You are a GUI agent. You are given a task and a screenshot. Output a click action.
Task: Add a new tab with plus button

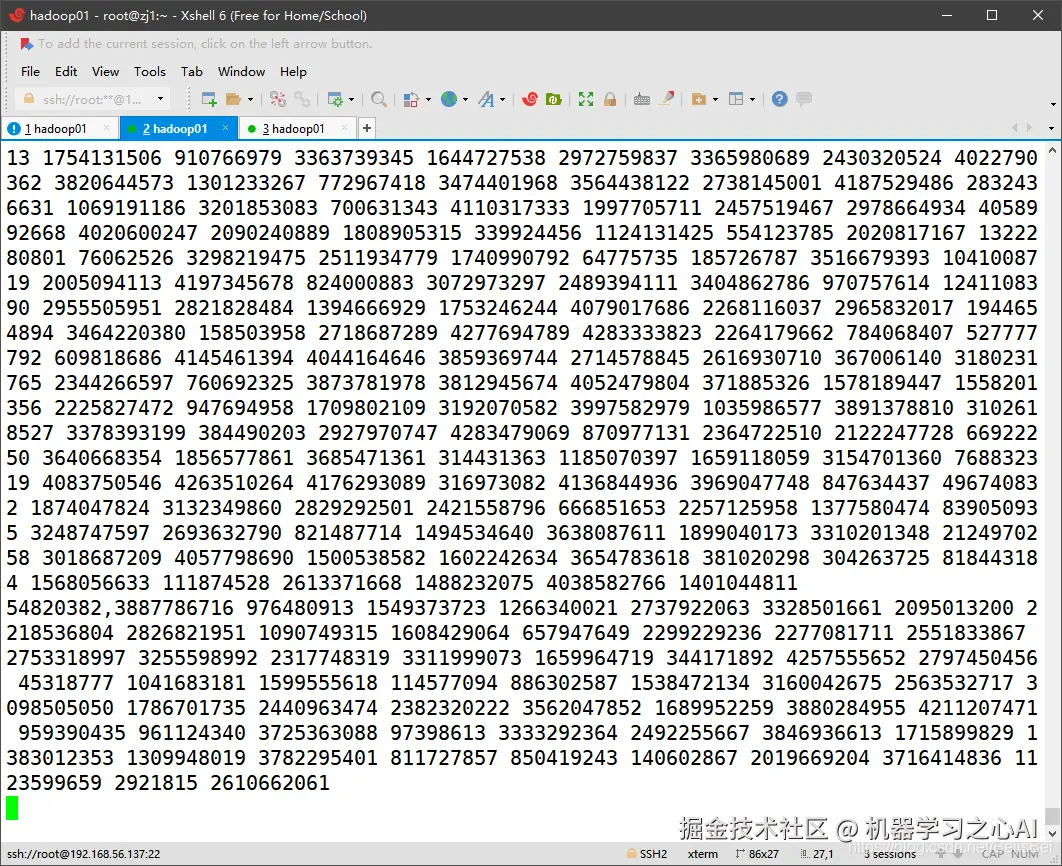point(366,128)
